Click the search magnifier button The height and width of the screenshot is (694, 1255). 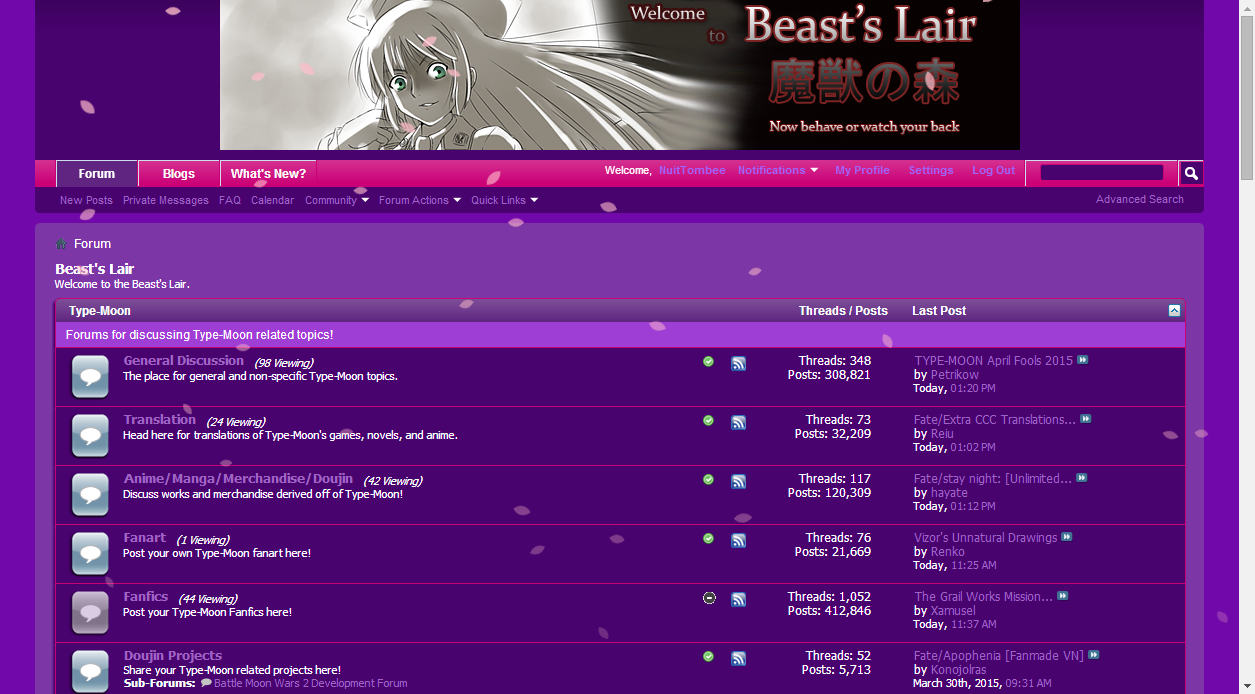click(1191, 173)
